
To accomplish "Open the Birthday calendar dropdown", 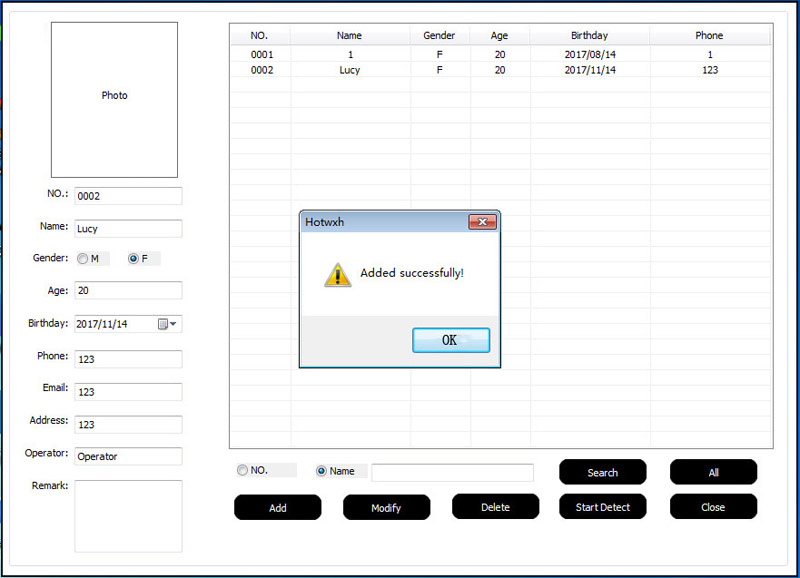I will pyautogui.click(x=167, y=324).
